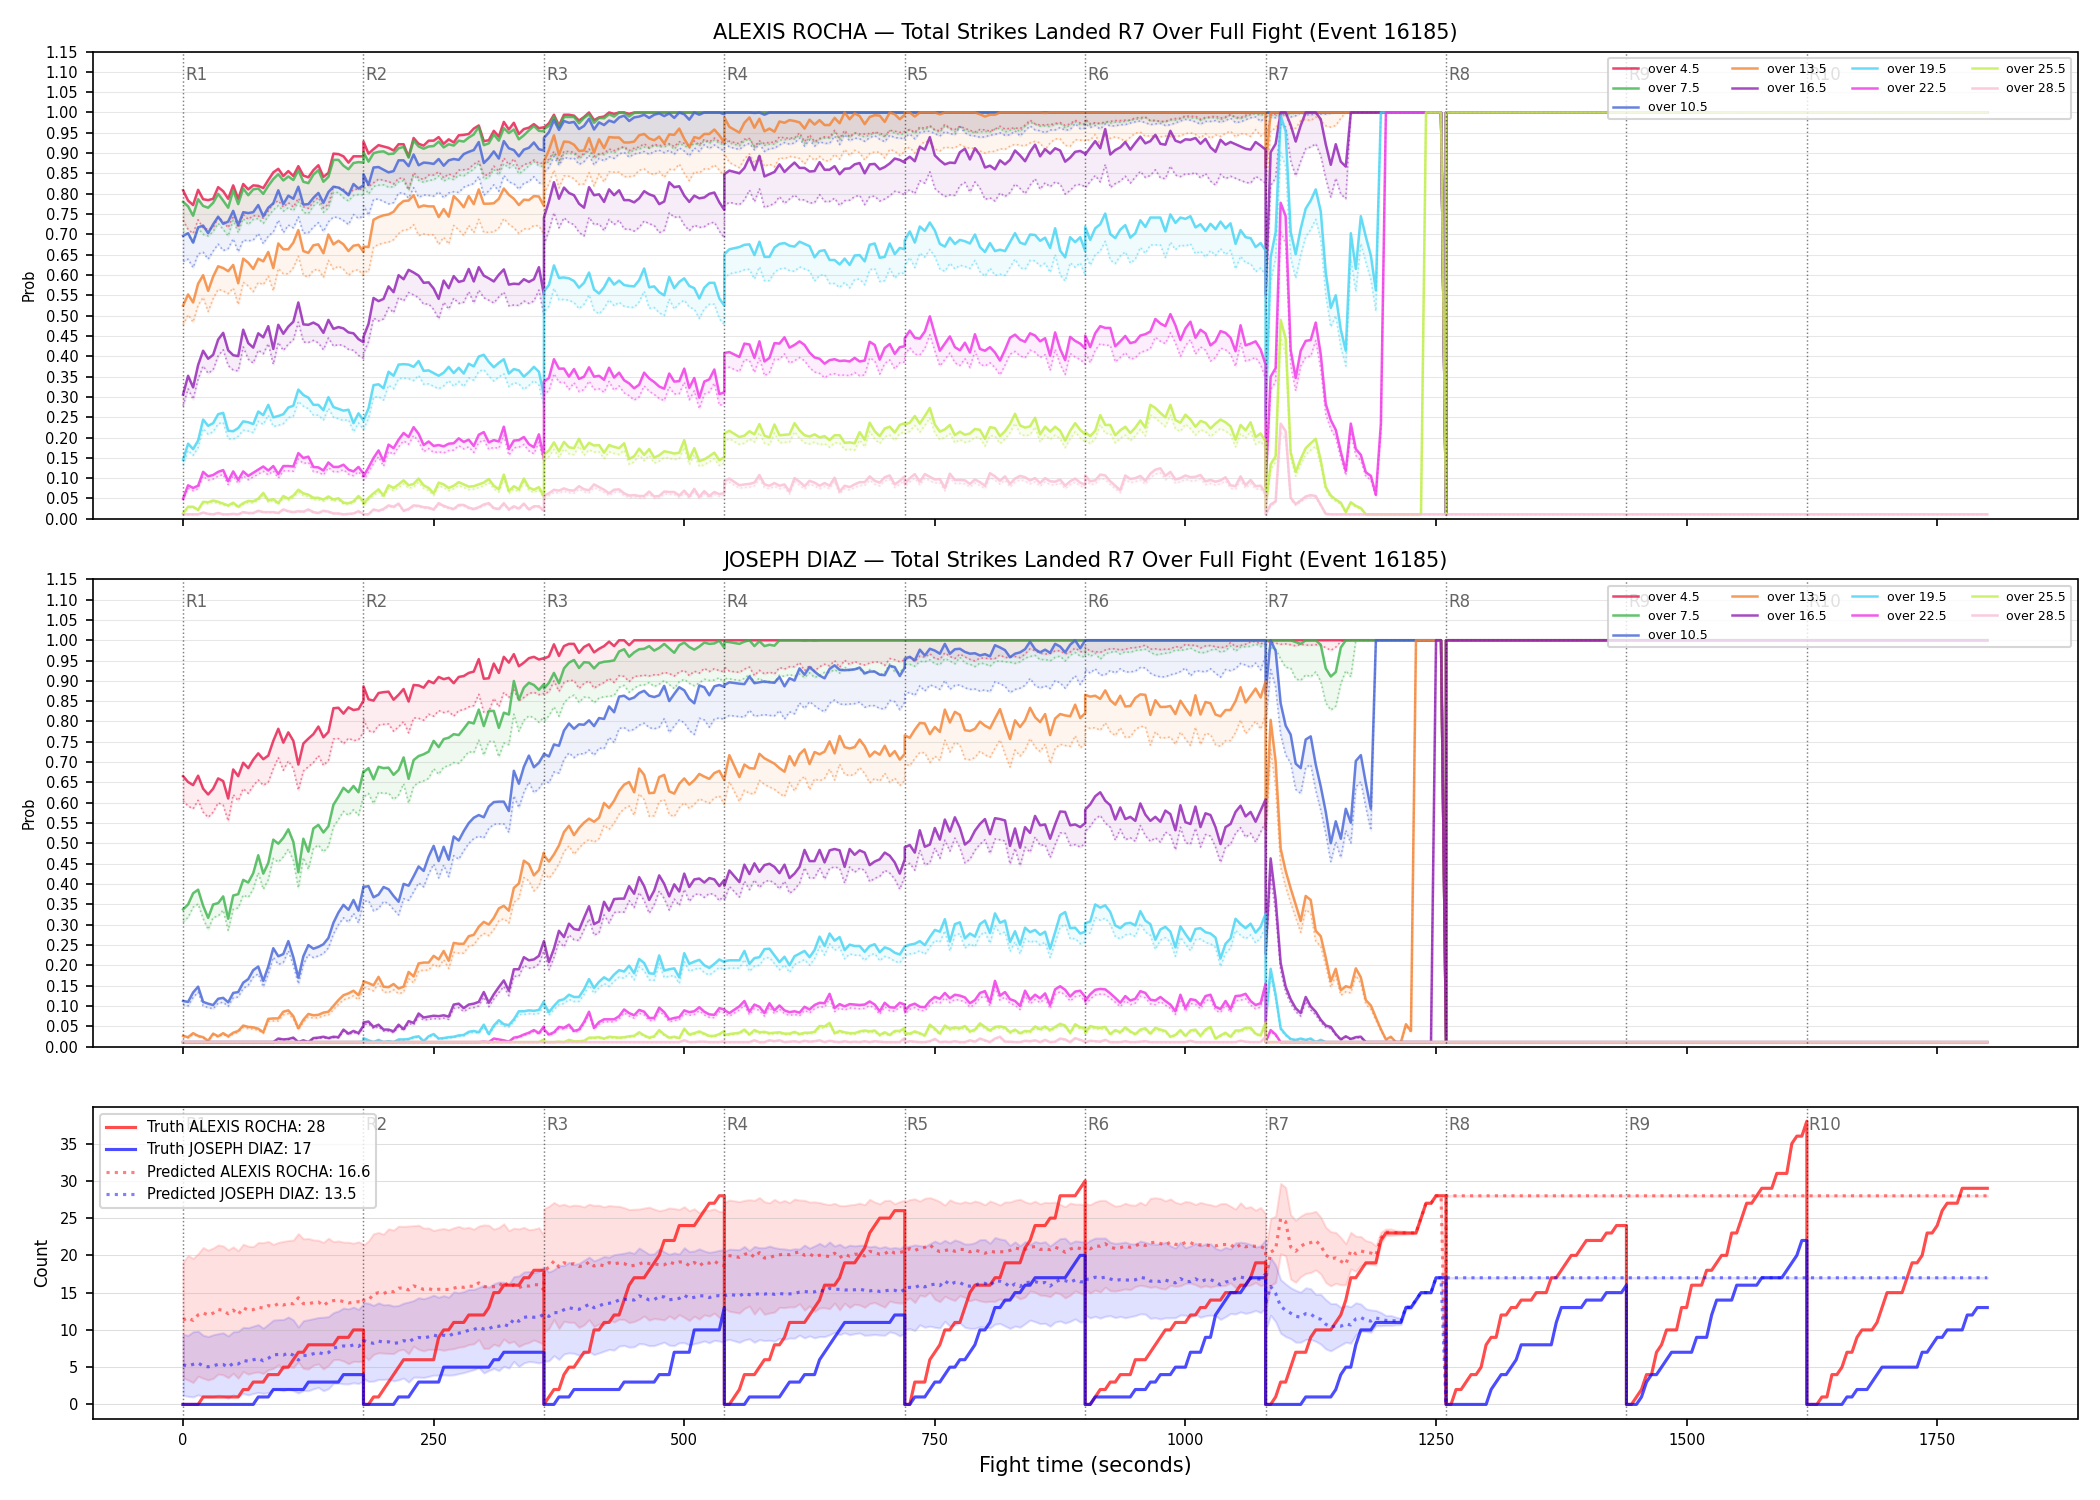Click the red line swatch for Truth ALEXIS ROCHA

tap(121, 1127)
